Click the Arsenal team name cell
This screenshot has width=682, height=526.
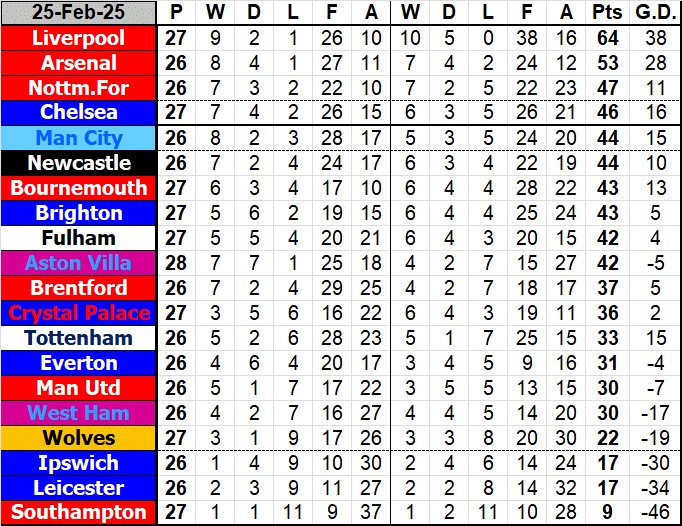78,63
